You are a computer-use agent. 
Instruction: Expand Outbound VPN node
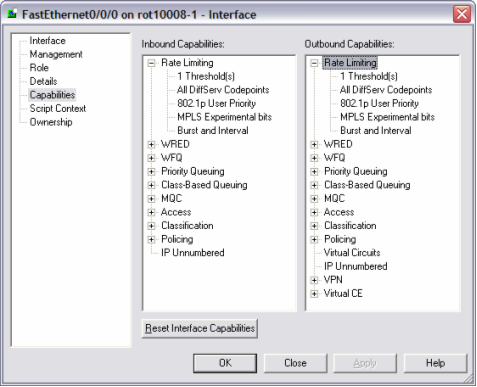coord(314,280)
